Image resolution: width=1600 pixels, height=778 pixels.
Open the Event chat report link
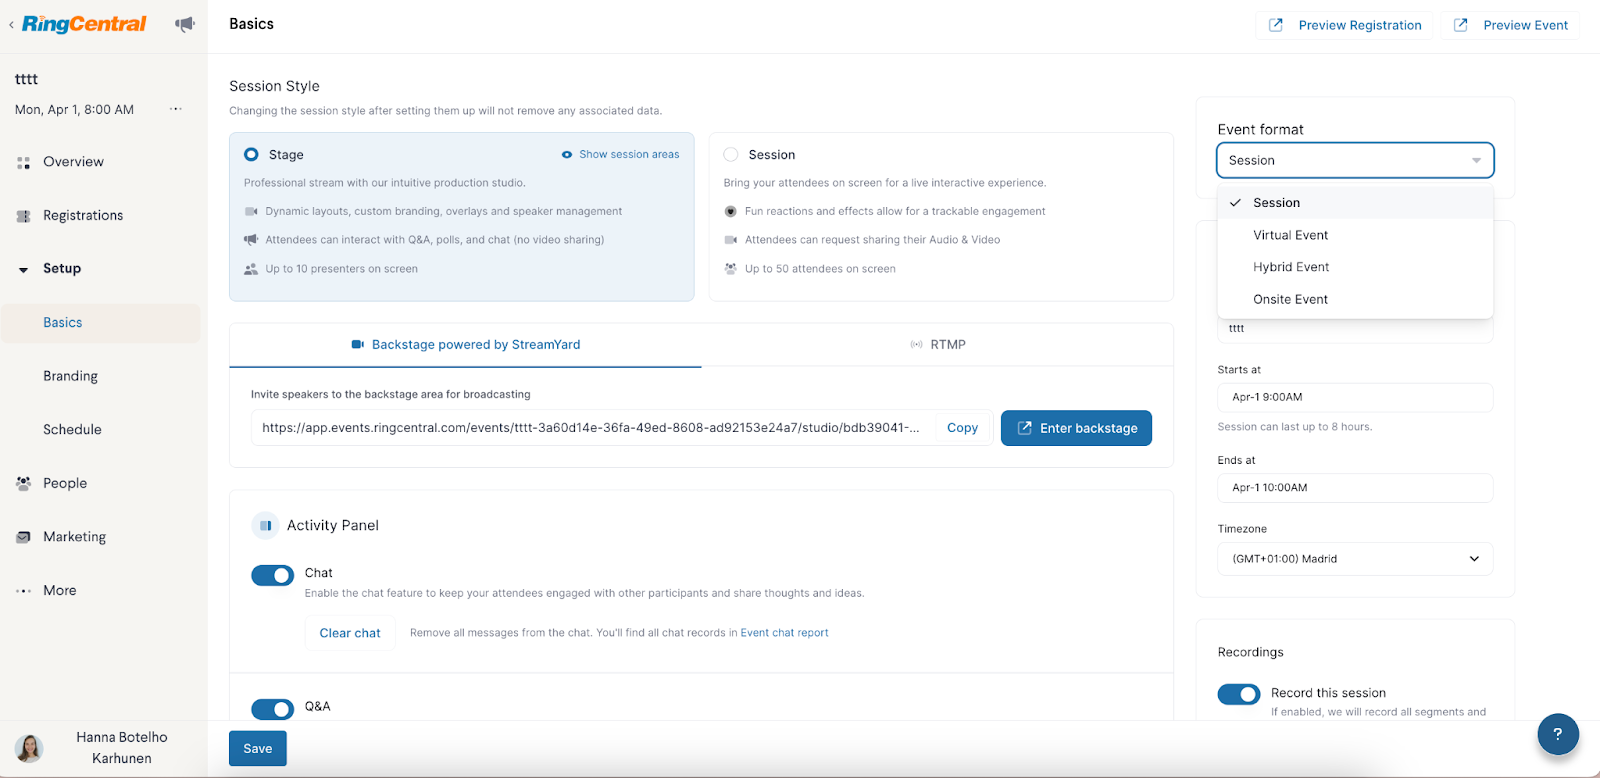[784, 632]
